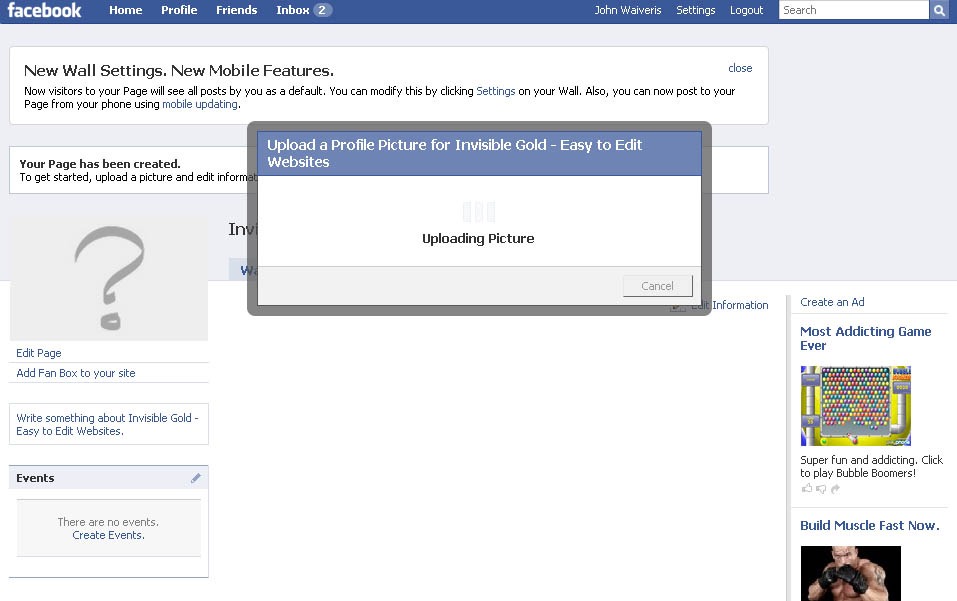
Task: Open John Waiveris profile link
Action: click(x=628, y=10)
